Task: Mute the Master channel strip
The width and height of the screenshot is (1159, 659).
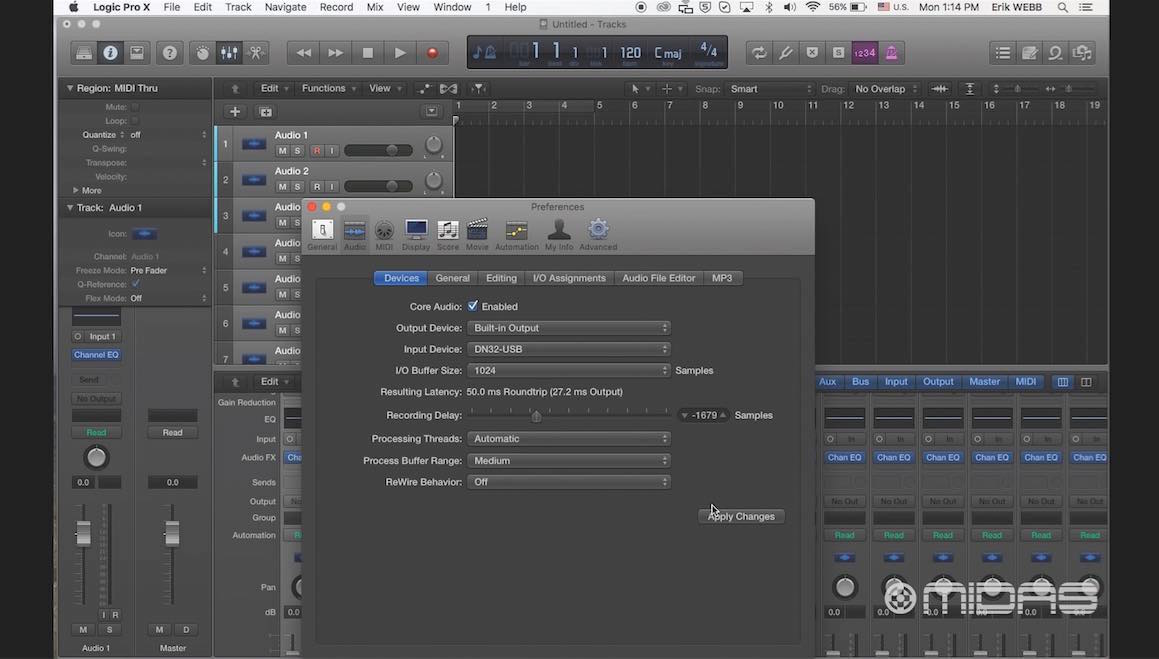Action: [x=160, y=629]
